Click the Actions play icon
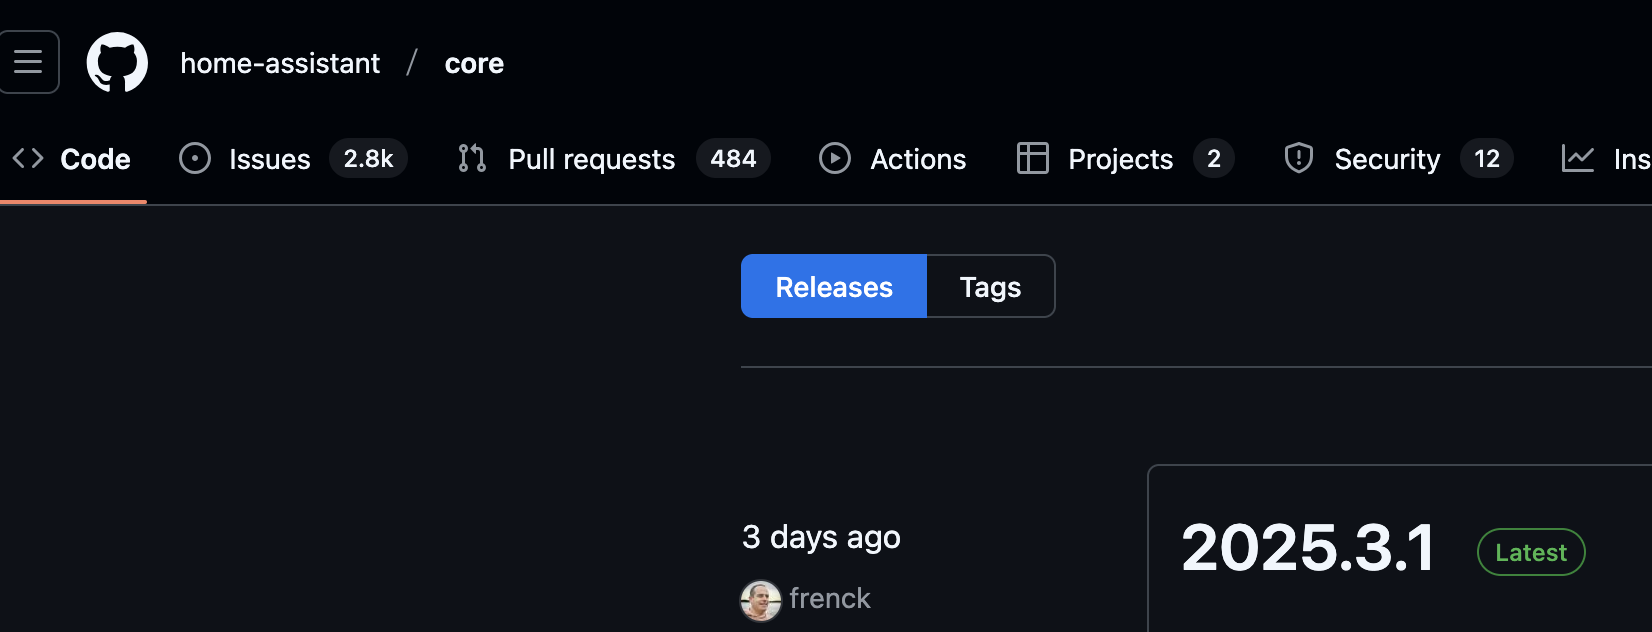The height and width of the screenshot is (632, 1652). click(835, 158)
